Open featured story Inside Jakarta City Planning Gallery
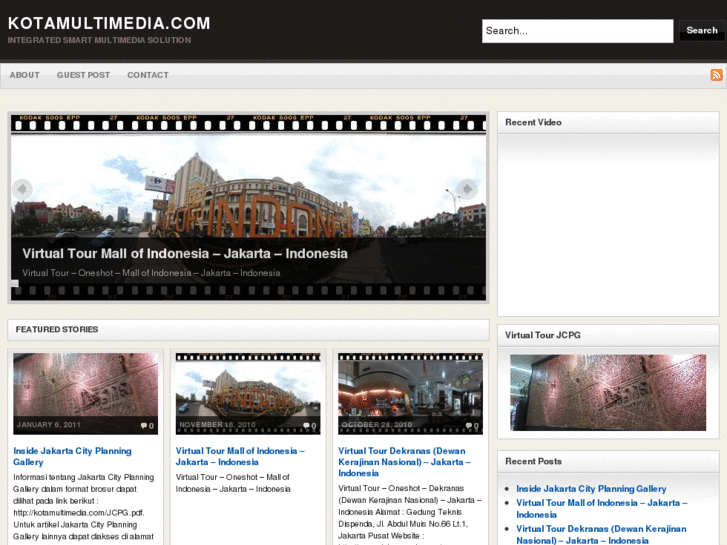The width and height of the screenshot is (727, 545). pos(72,456)
